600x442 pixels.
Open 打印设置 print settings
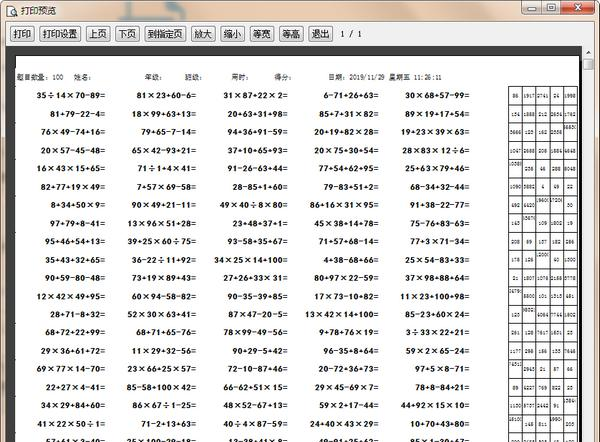(60, 34)
